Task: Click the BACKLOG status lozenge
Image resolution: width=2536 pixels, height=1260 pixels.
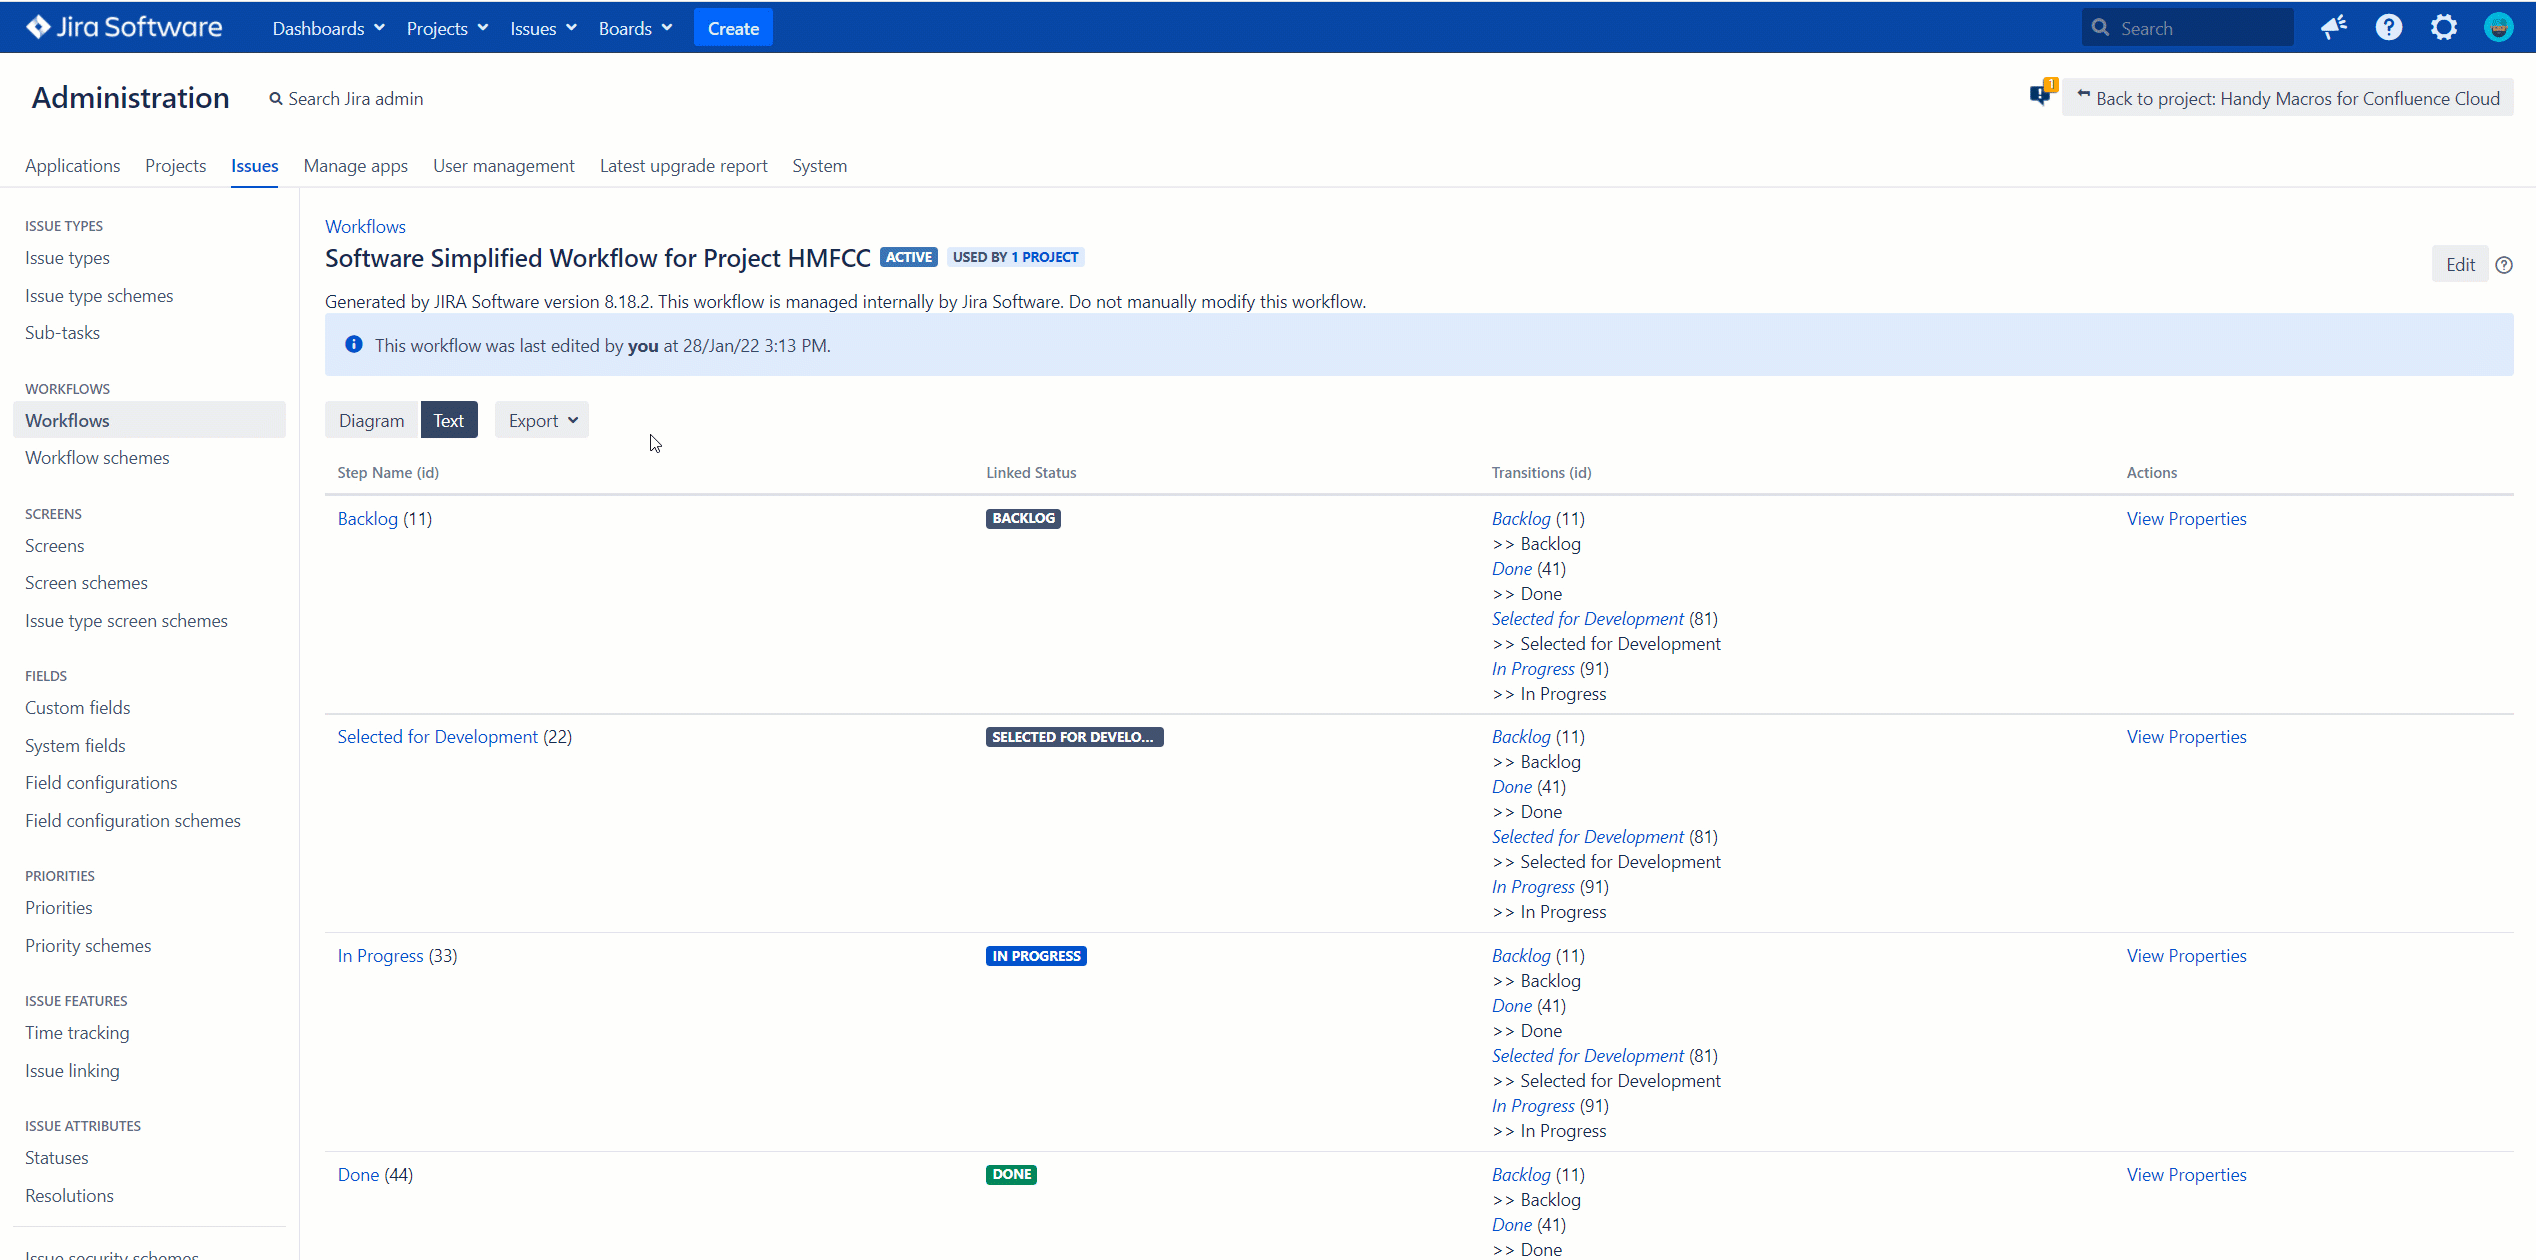Action: (1023, 519)
